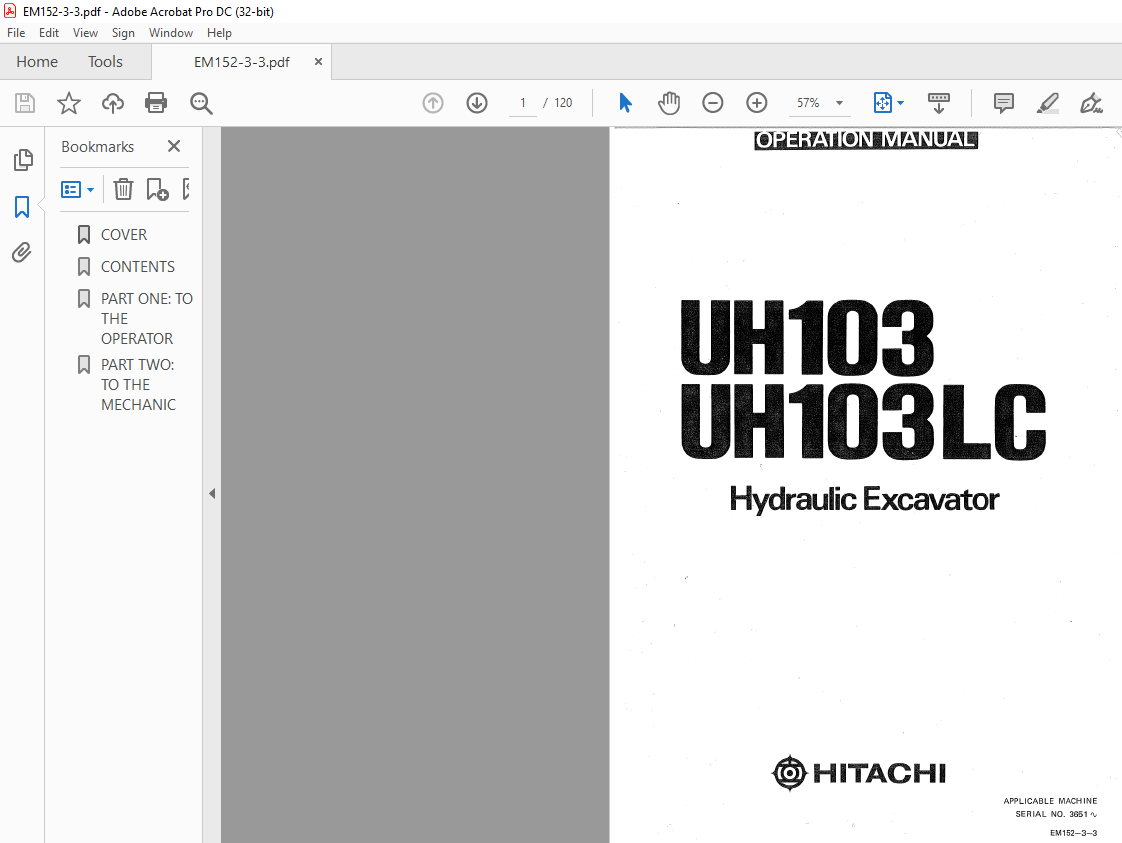This screenshot has height=843, width=1122.
Task: Delete selected bookmark with trash icon
Action: (123, 189)
